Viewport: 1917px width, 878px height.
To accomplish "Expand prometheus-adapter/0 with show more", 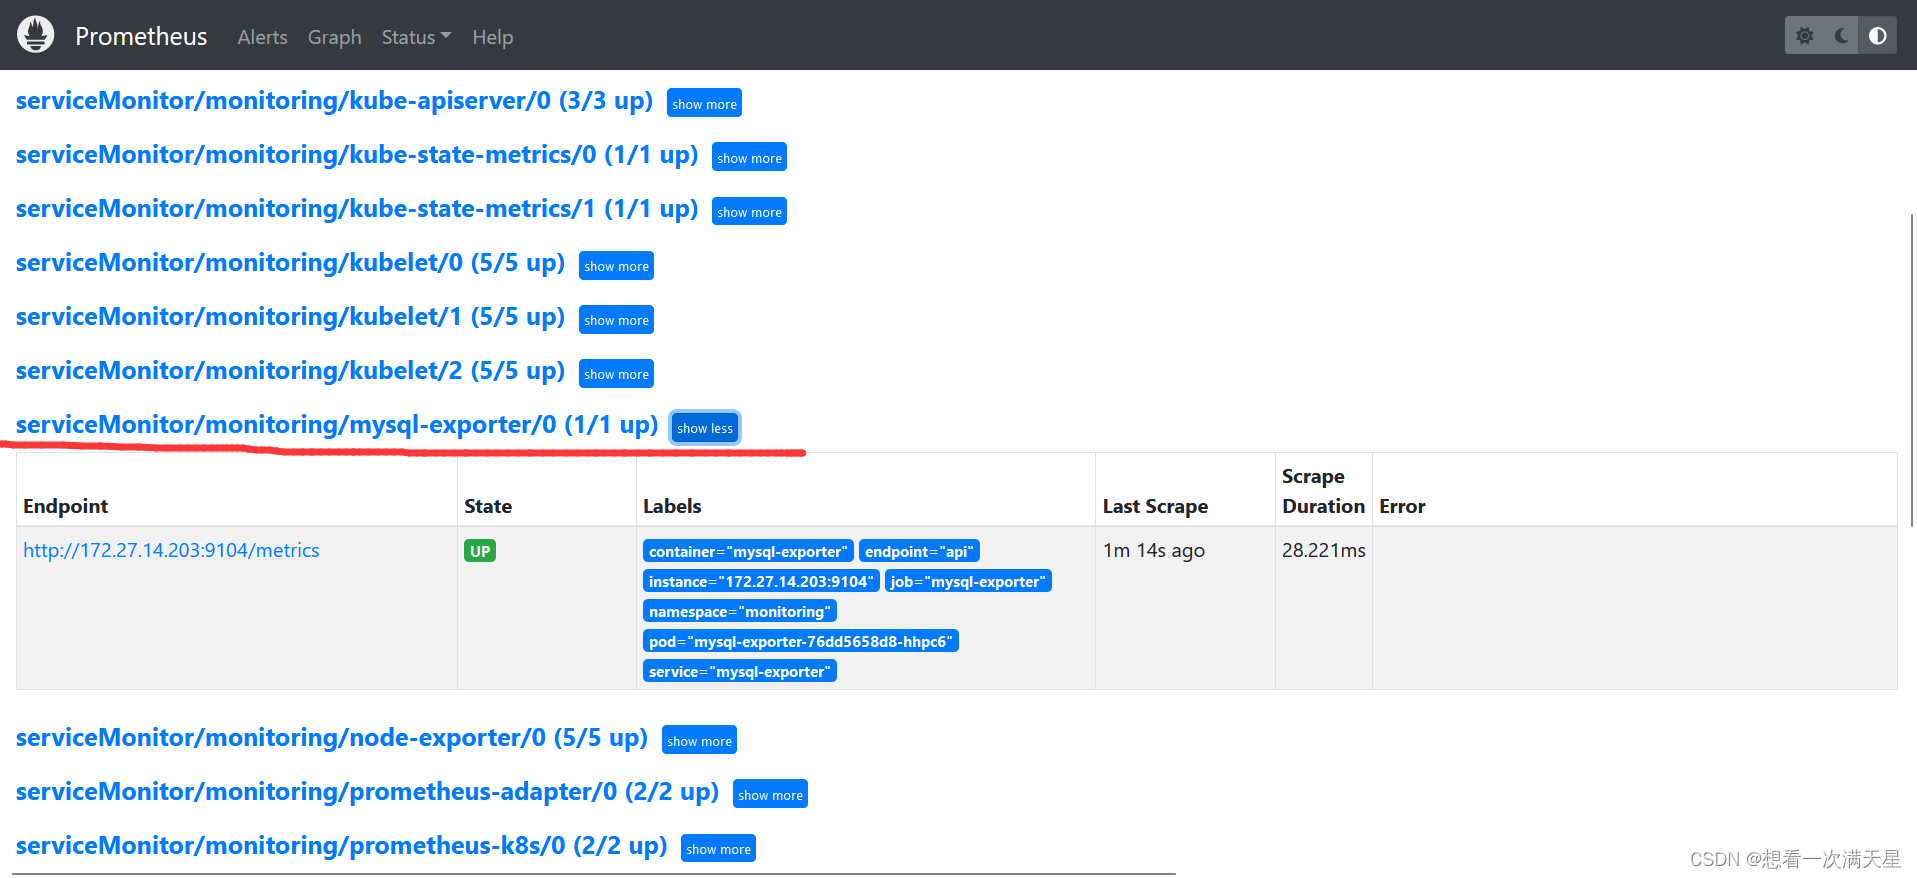I will (770, 794).
